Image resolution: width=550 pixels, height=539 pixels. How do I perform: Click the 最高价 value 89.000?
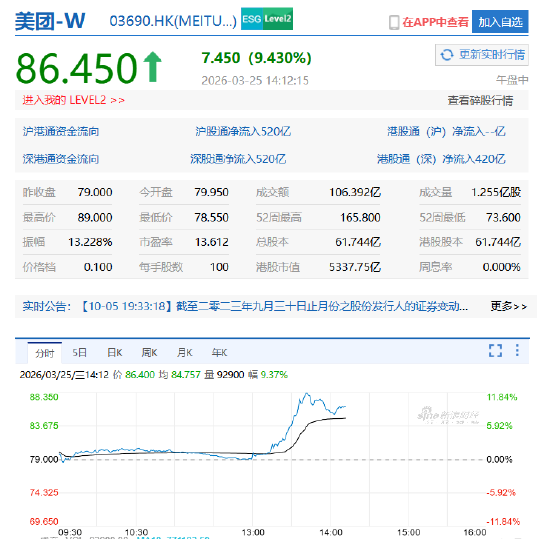click(x=95, y=217)
